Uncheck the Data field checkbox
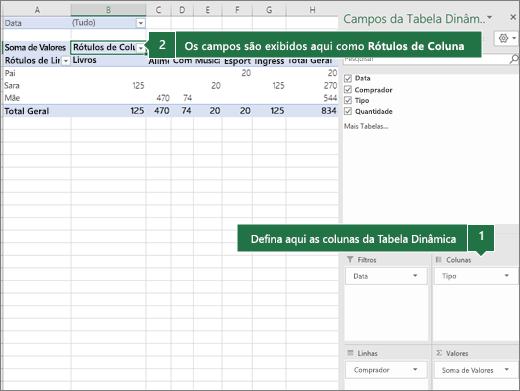520x391 pixels. [x=348, y=78]
